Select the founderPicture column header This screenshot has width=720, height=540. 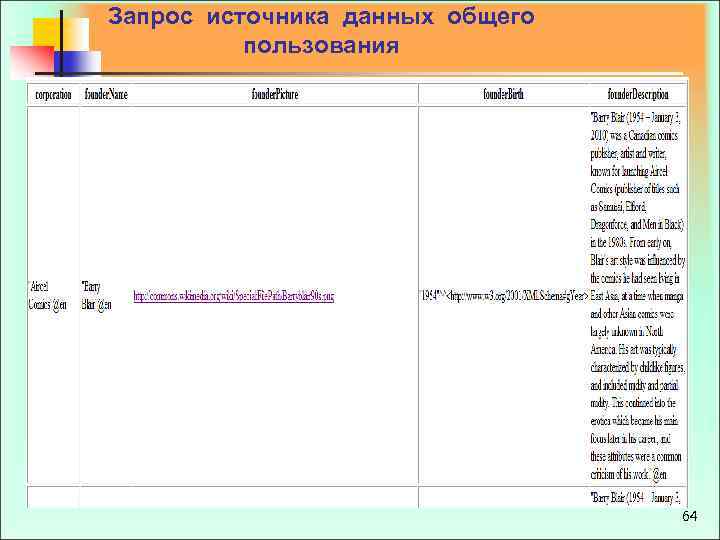point(275,95)
